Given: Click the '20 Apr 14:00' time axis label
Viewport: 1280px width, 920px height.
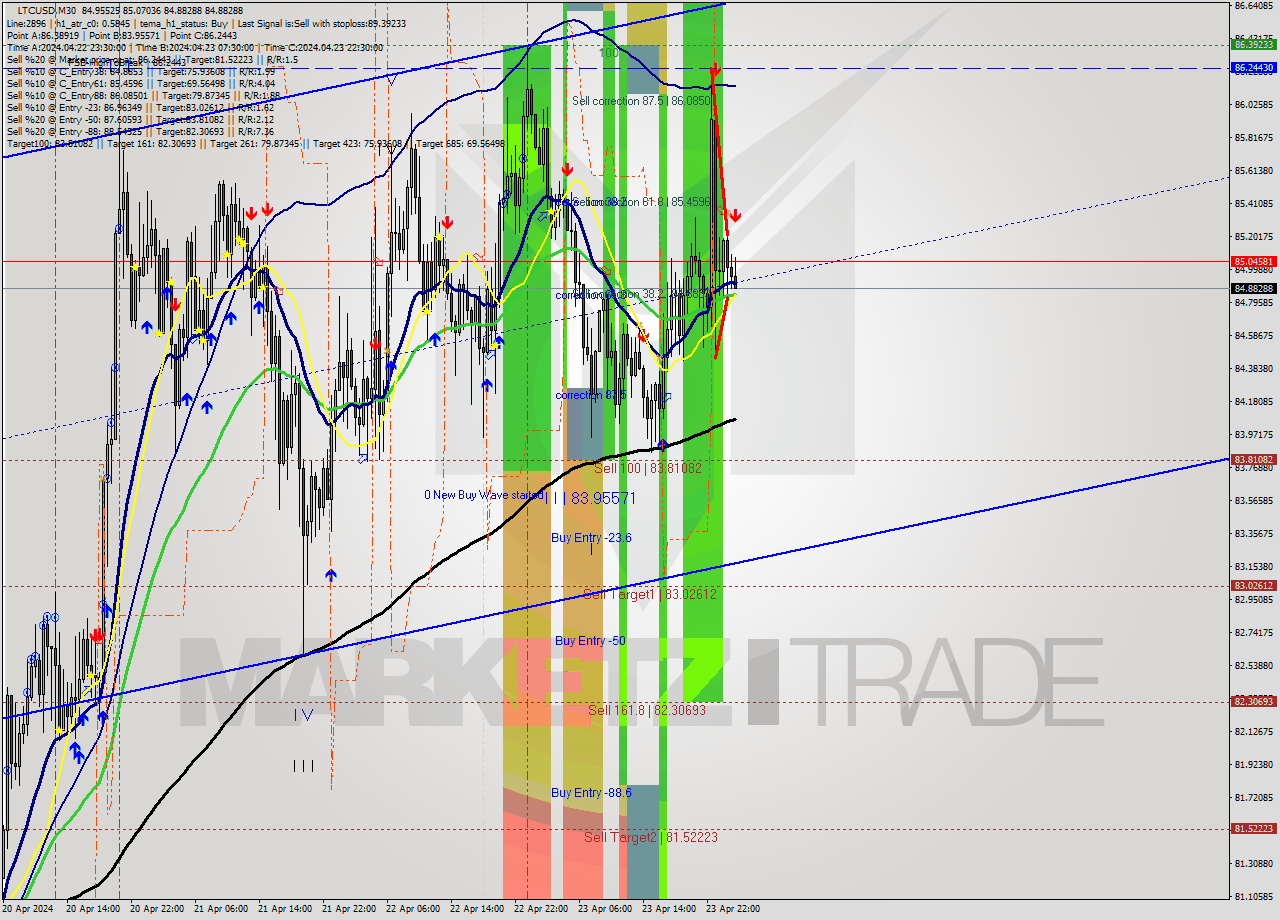Looking at the screenshot, I should [91, 909].
